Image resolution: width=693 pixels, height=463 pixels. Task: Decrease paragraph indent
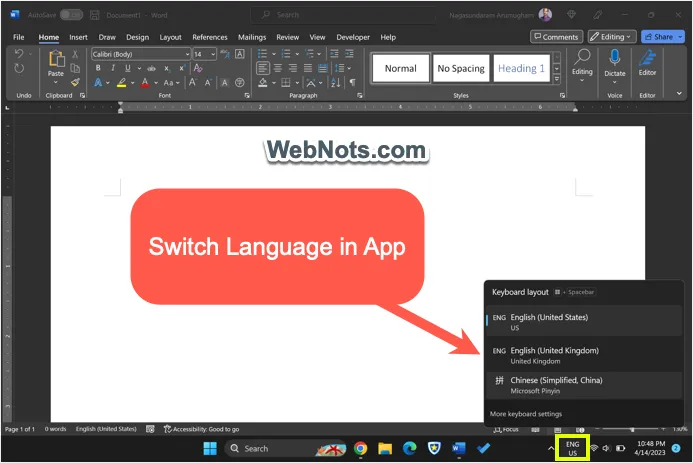pyautogui.click(x=334, y=54)
